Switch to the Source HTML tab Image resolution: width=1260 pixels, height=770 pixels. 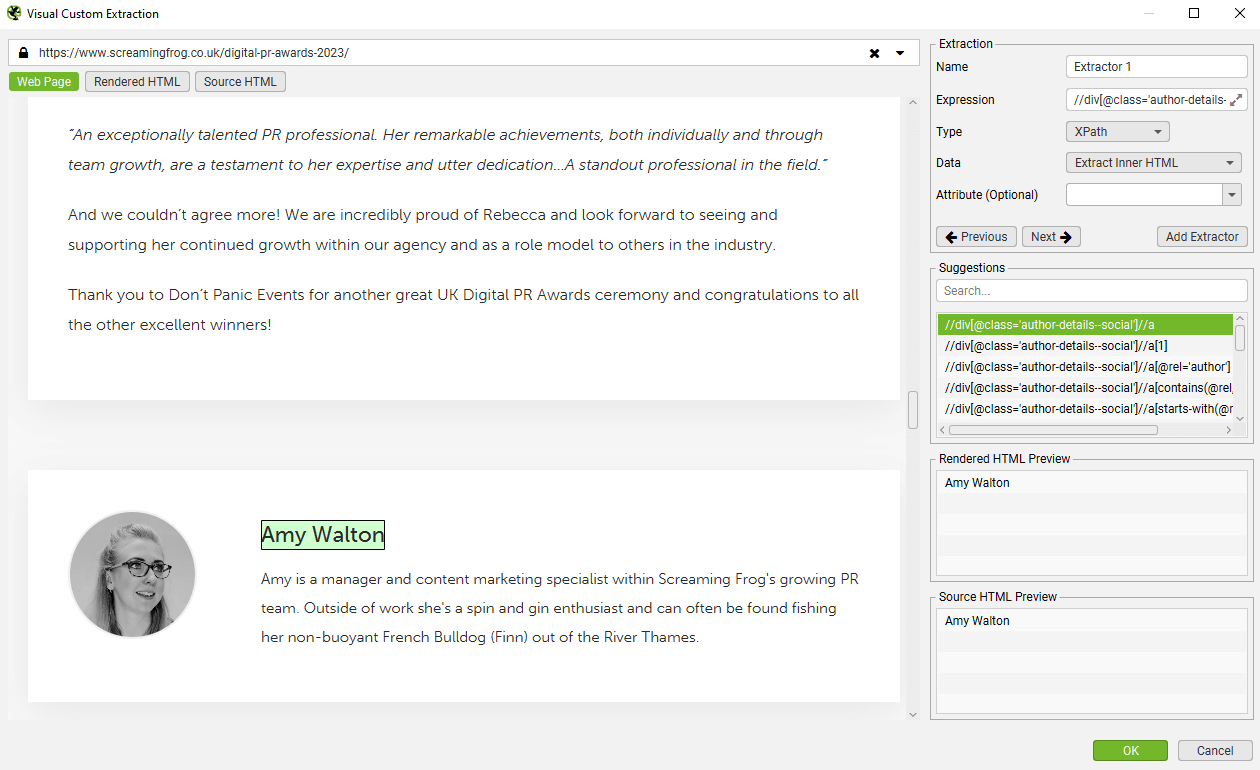tap(240, 81)
